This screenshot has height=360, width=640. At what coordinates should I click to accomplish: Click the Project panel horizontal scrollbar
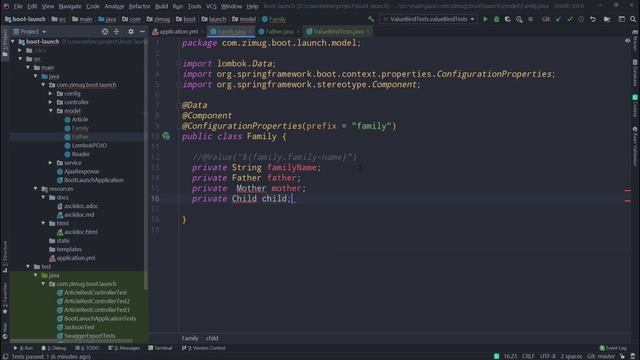[71, 340]
